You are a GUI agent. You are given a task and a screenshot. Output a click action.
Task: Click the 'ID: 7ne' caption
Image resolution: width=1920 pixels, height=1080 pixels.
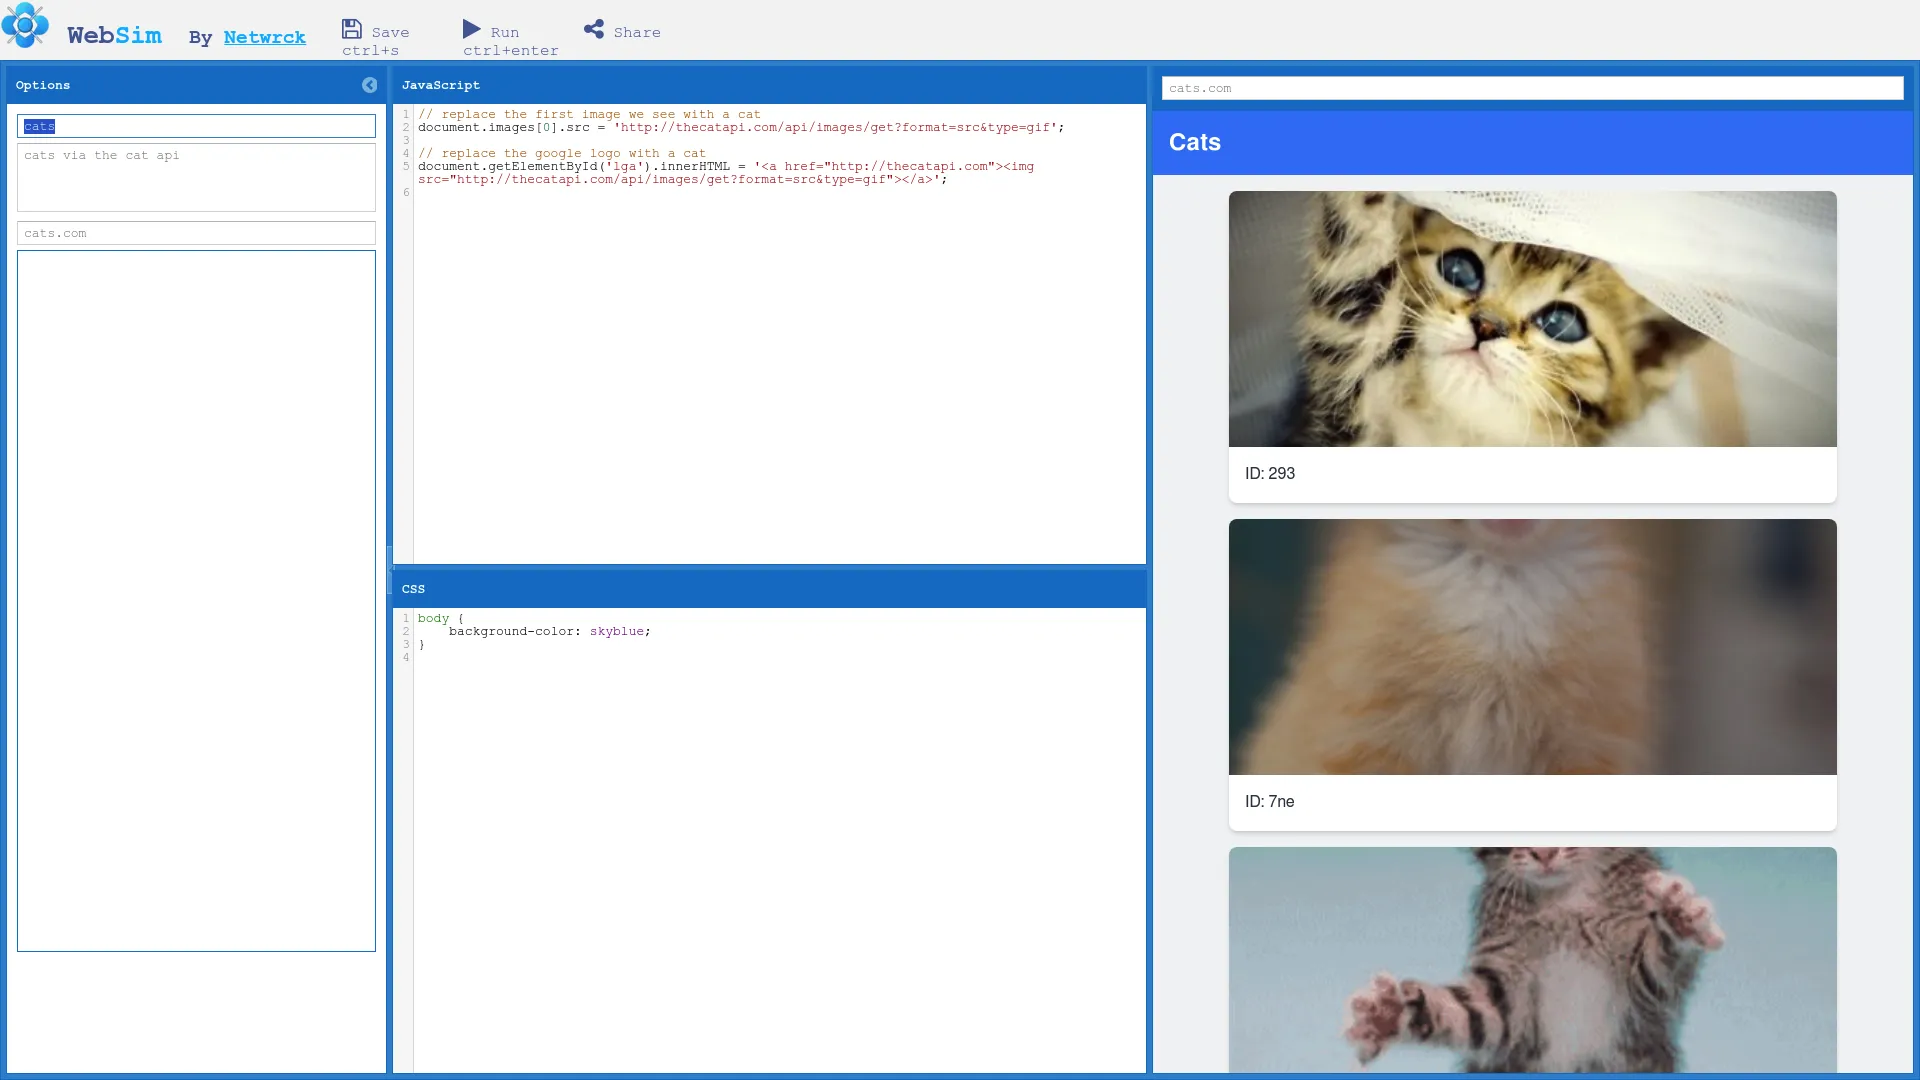pos(1270,801)
